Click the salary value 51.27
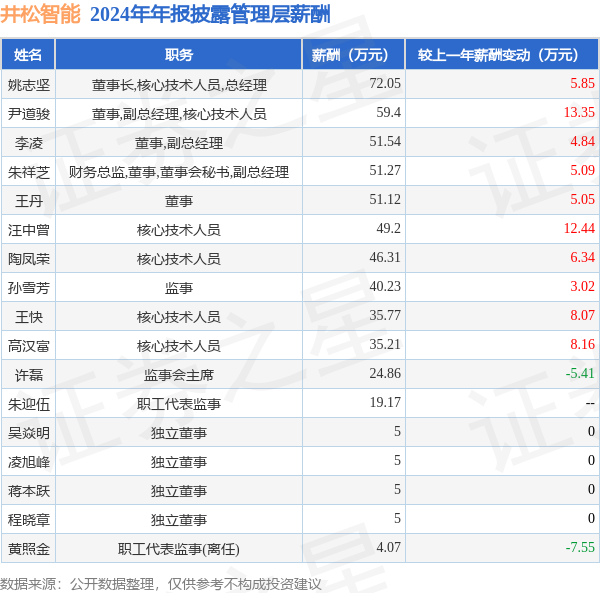 [385, 170]
